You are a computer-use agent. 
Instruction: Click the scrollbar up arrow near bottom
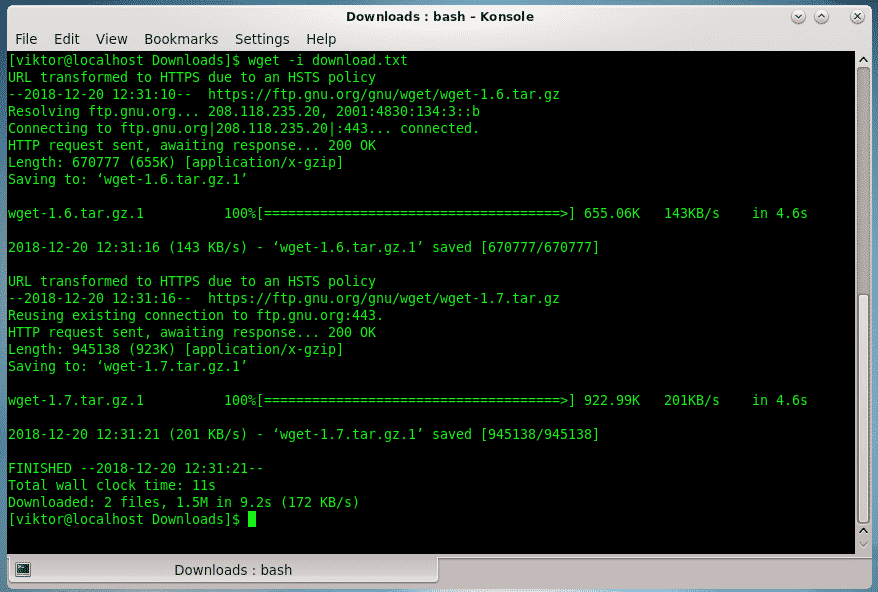(863, 530)
